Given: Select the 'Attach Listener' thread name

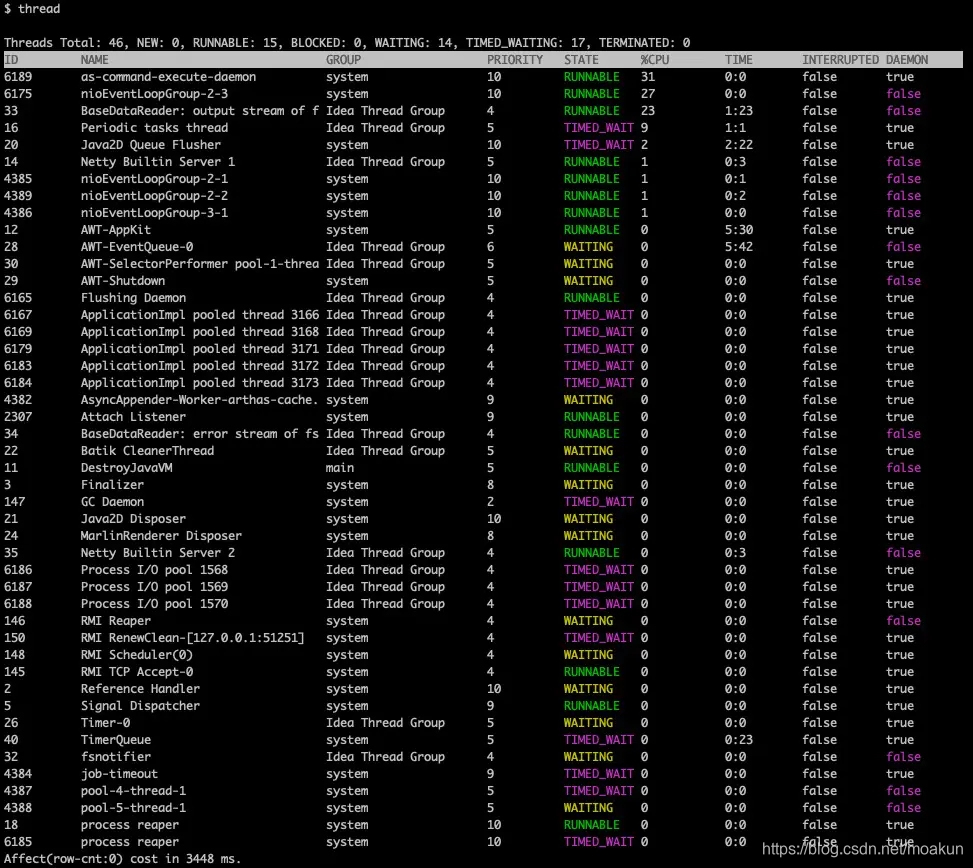Looking at the screenshot, I should (x=133, y=417).
